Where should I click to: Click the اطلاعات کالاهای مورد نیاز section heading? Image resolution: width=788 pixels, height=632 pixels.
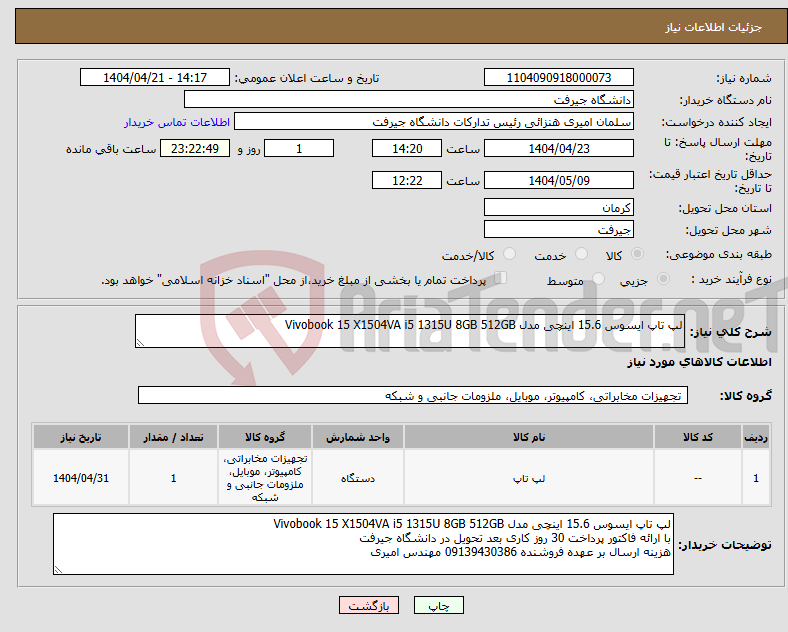pyautogui.click(x=699, y=362)
